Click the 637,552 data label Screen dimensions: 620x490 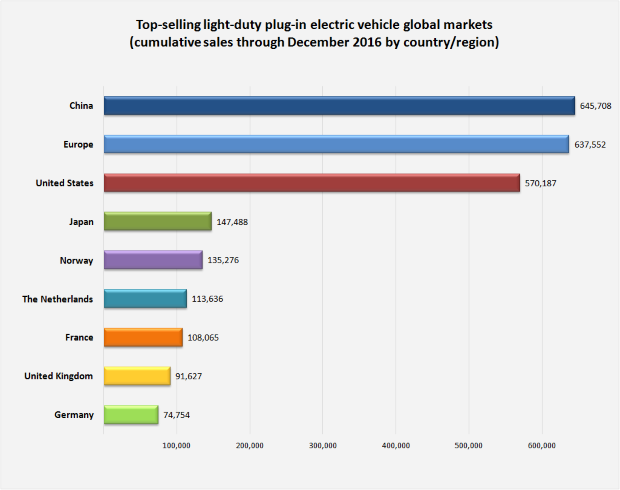590,145
